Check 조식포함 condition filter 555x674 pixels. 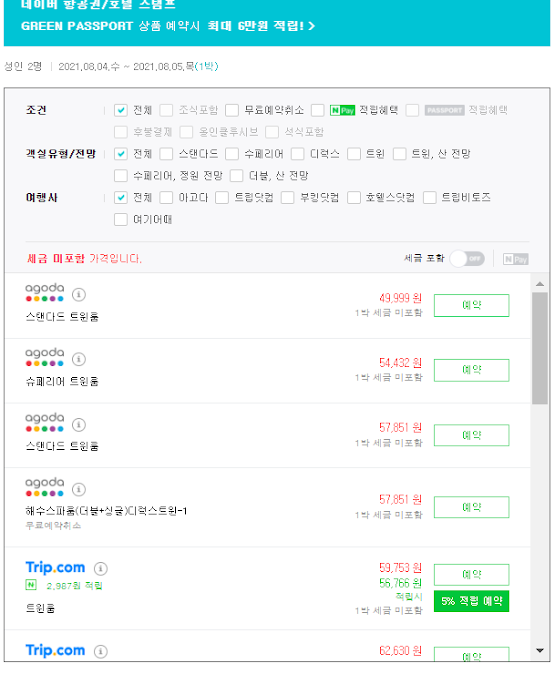(x=166, y=110)
